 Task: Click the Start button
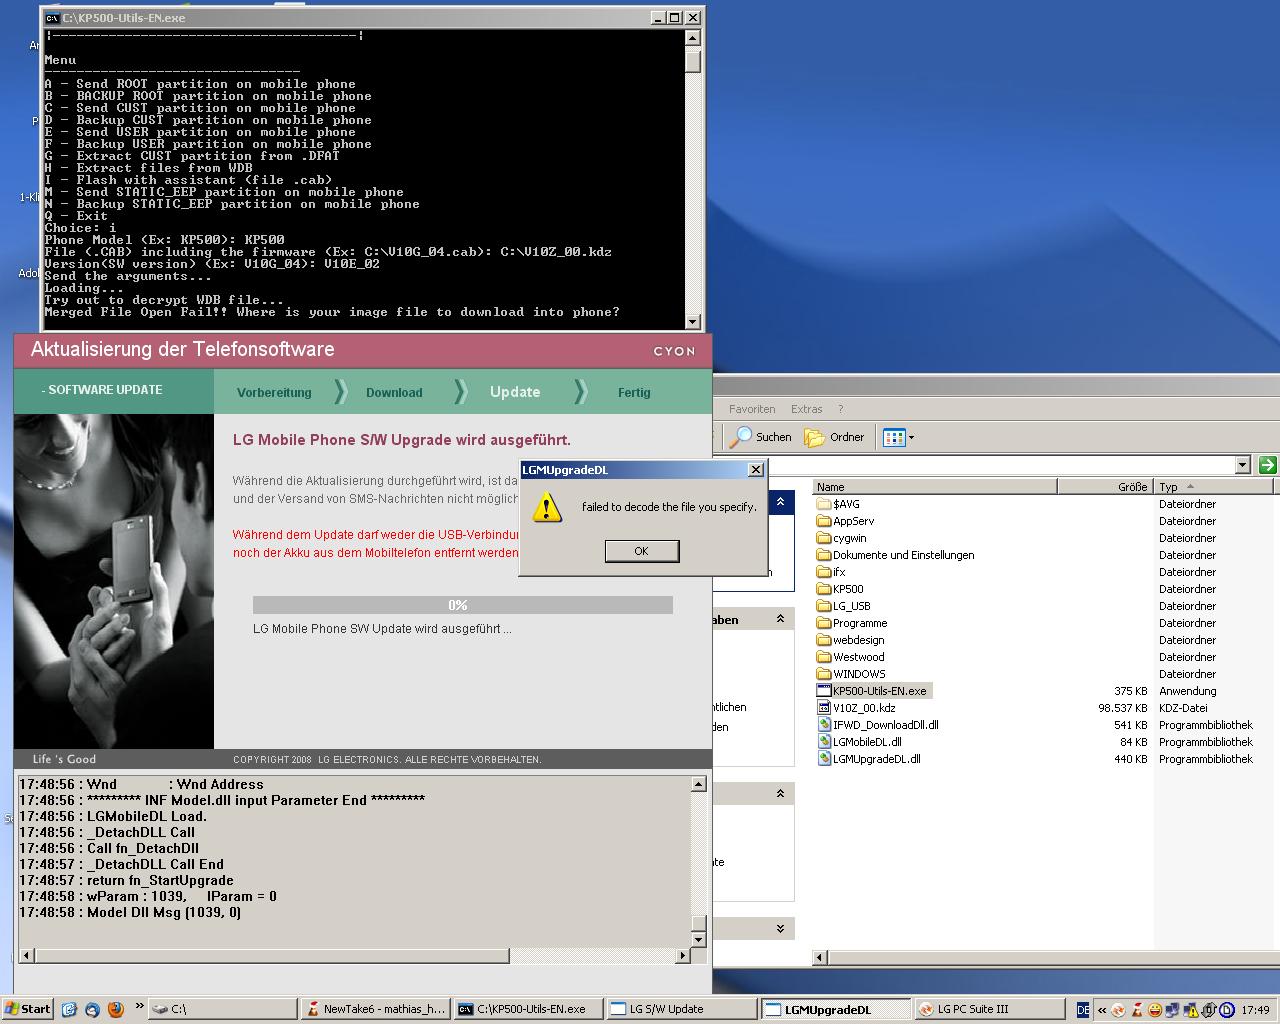click(x=27, y=1009)
